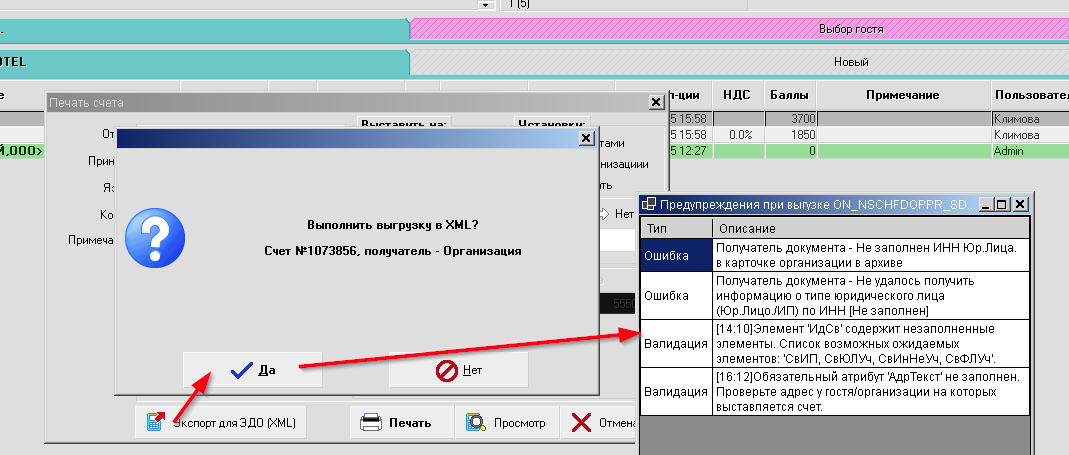Maximize the Предупреждения warnings window

tap(1003, 204)
